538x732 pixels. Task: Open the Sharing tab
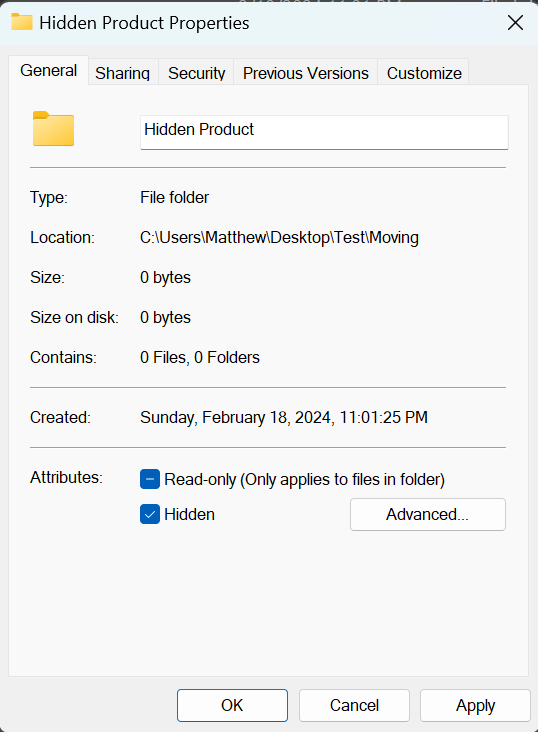tap(123, 73)
